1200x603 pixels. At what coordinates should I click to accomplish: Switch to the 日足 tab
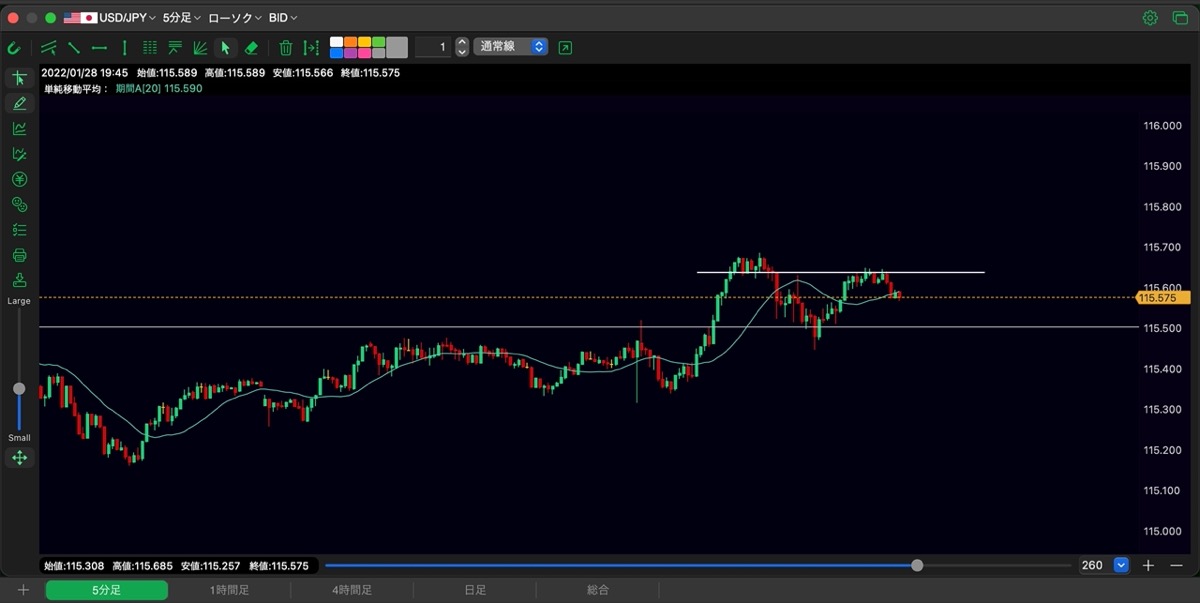point(475,590)
